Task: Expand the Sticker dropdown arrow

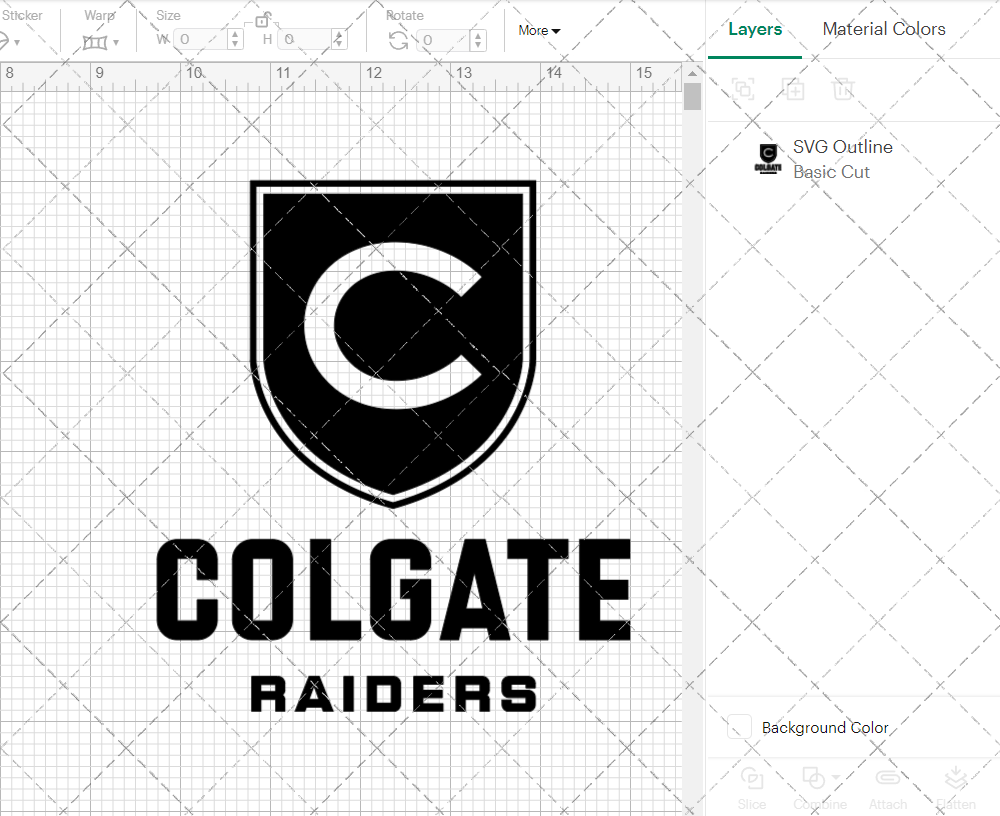Action: point(17,43)
